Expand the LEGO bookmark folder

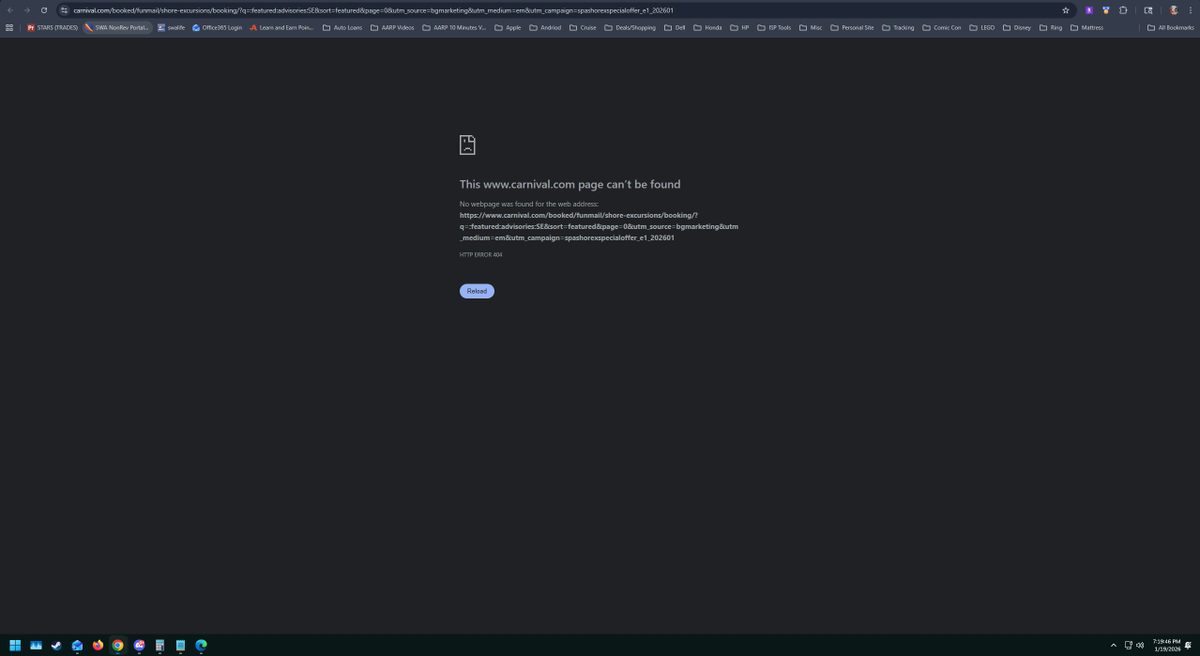[x=981, y=27]
